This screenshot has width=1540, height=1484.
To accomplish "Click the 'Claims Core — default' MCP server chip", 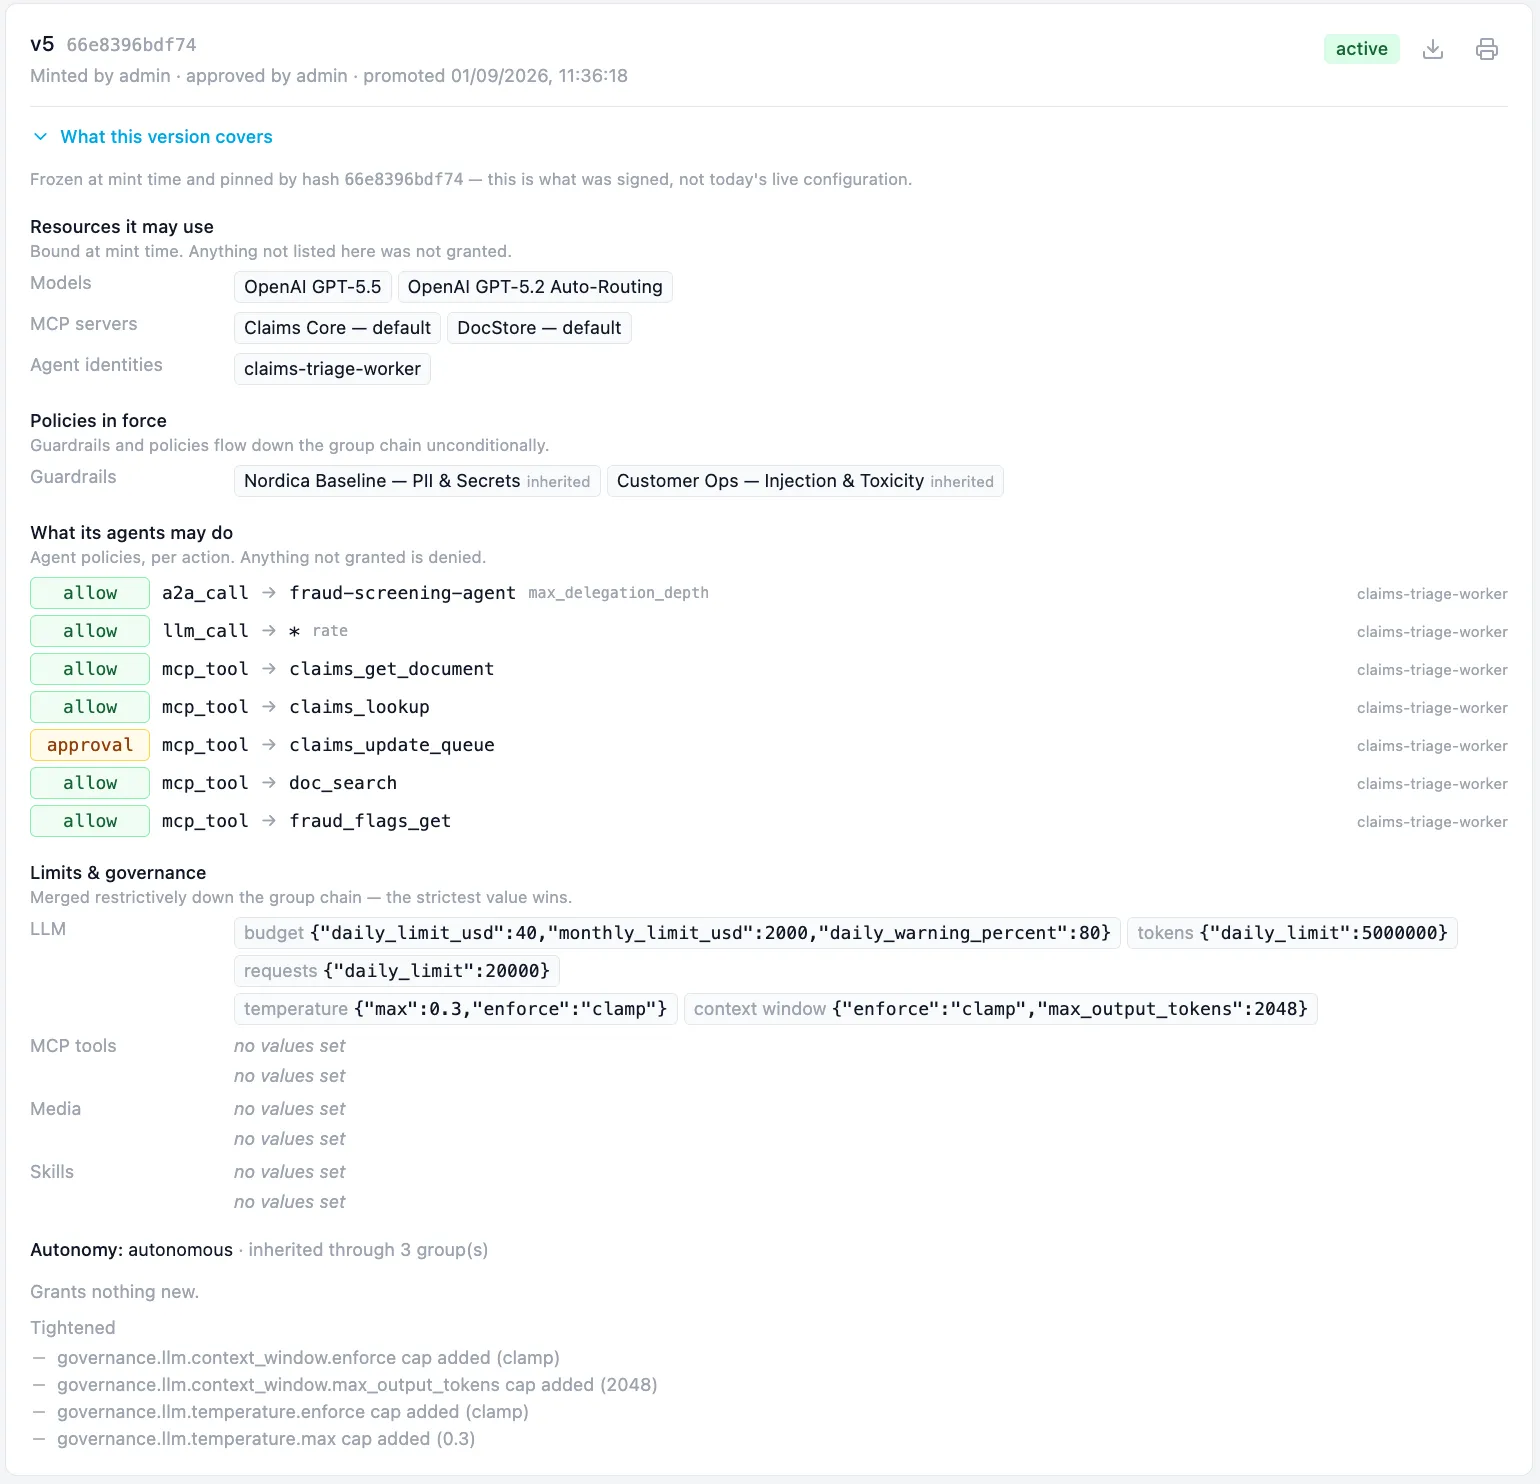I will [337, 328].
